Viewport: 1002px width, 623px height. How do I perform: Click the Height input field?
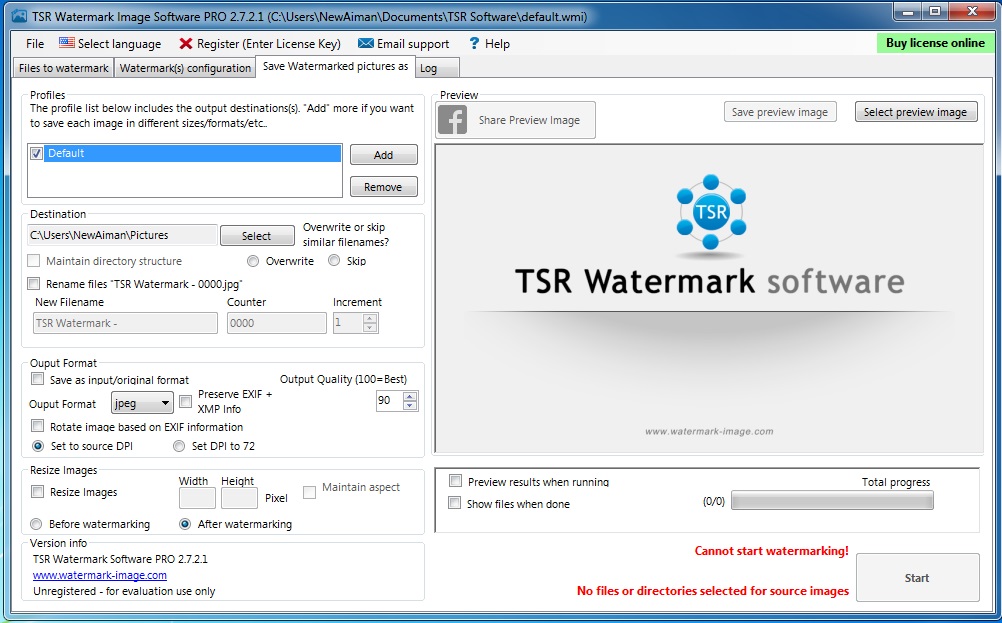(x=240, y=498)
